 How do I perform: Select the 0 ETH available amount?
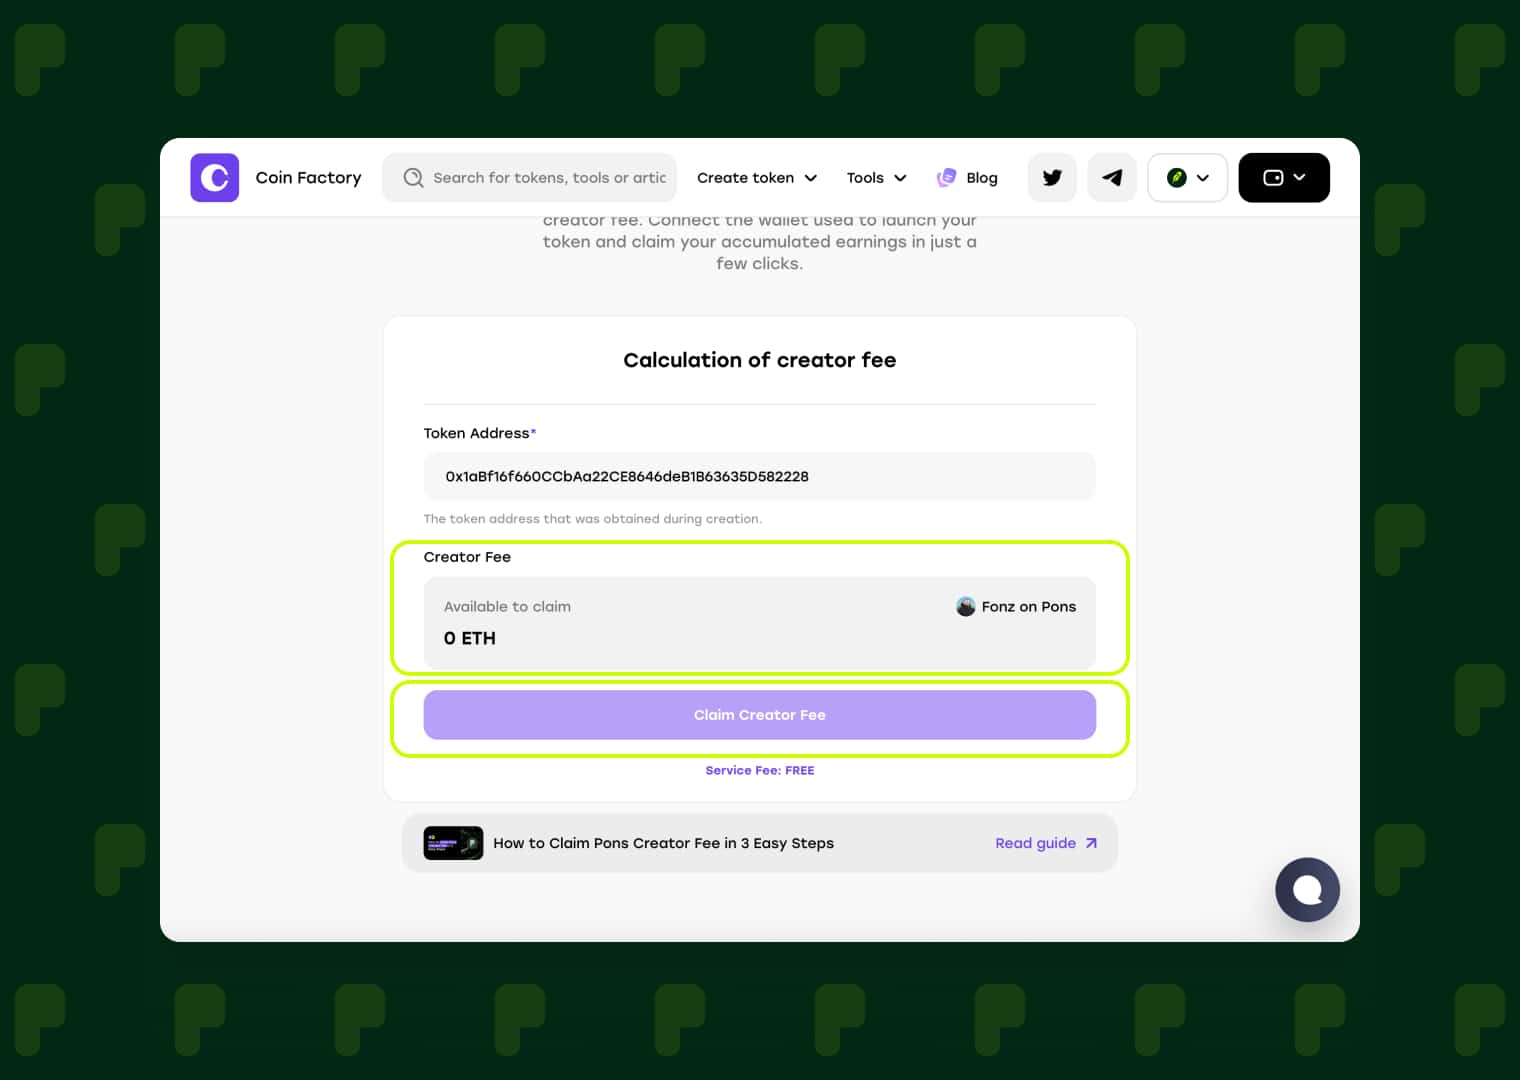point(470,638)
